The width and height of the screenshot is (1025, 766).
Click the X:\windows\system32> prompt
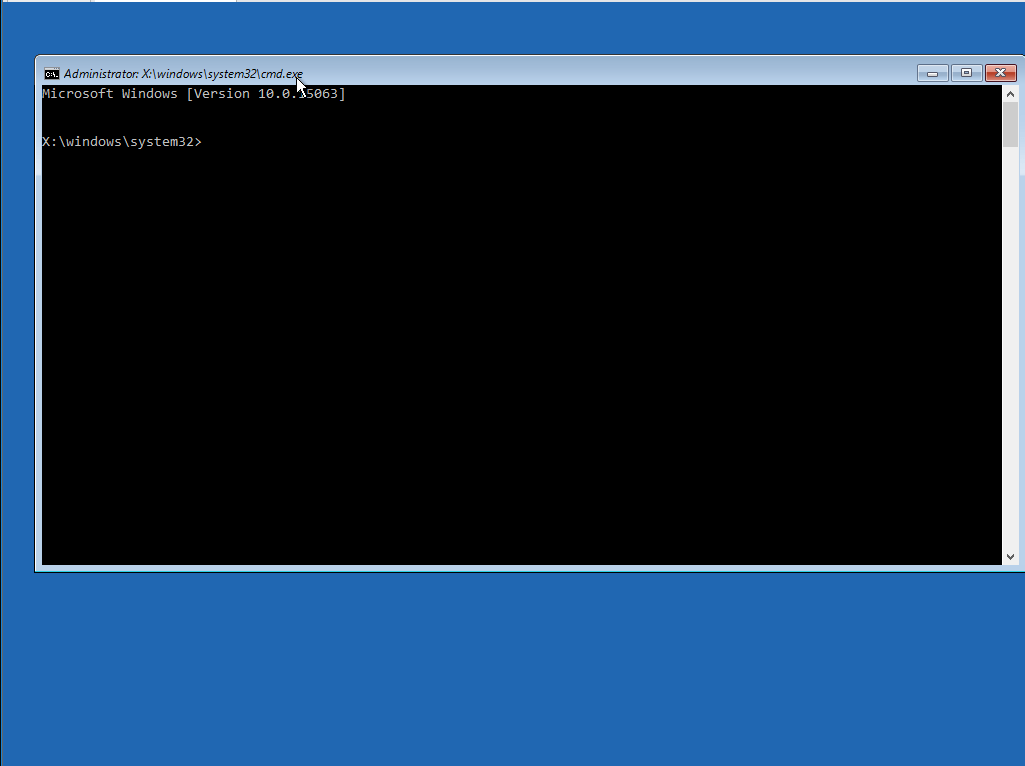(x=122, y=142)
